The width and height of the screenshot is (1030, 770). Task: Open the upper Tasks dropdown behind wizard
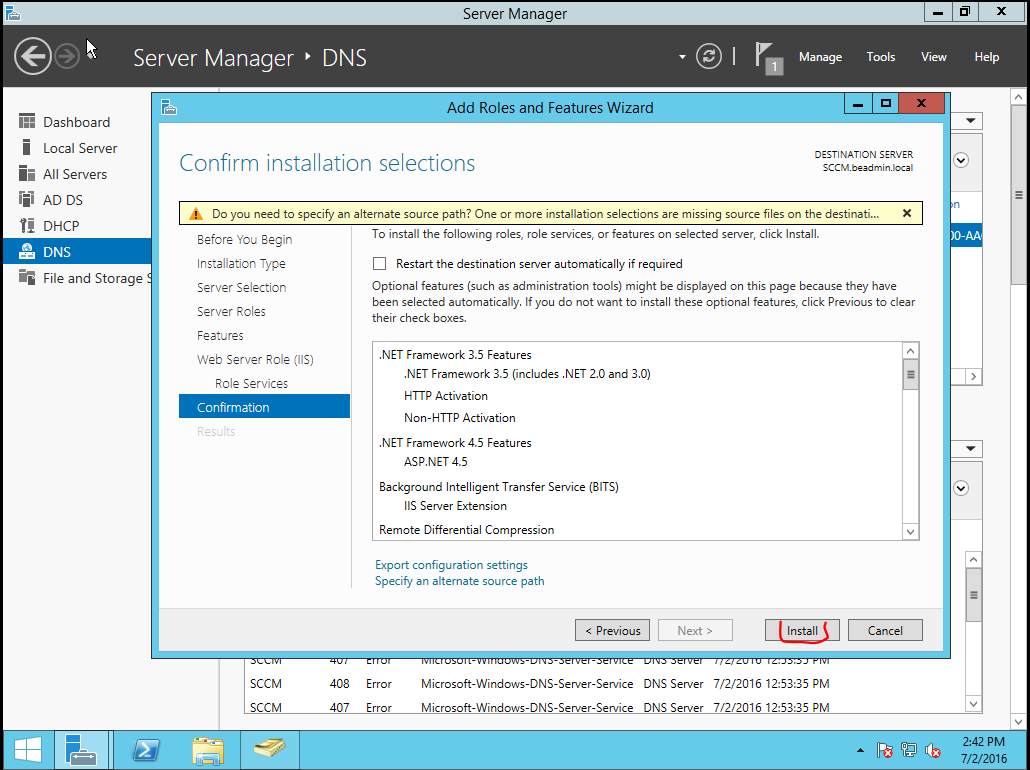pos(970,122)
